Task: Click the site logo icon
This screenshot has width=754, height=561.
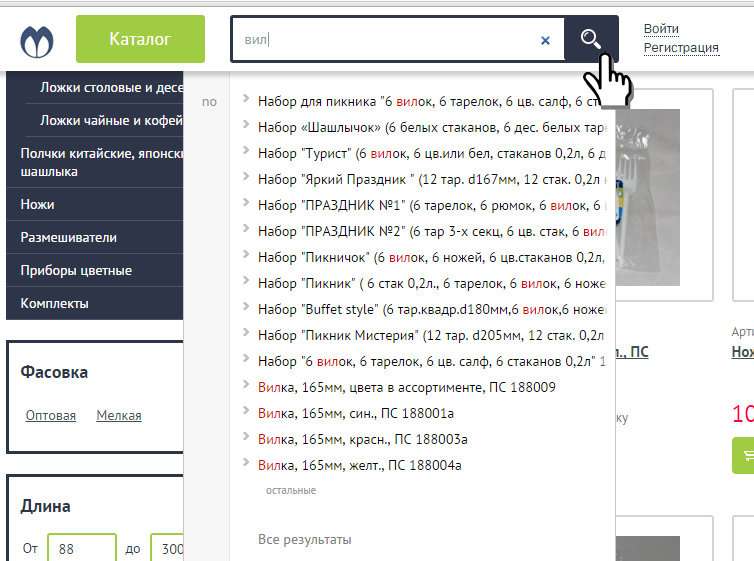Action: [37, 42]
